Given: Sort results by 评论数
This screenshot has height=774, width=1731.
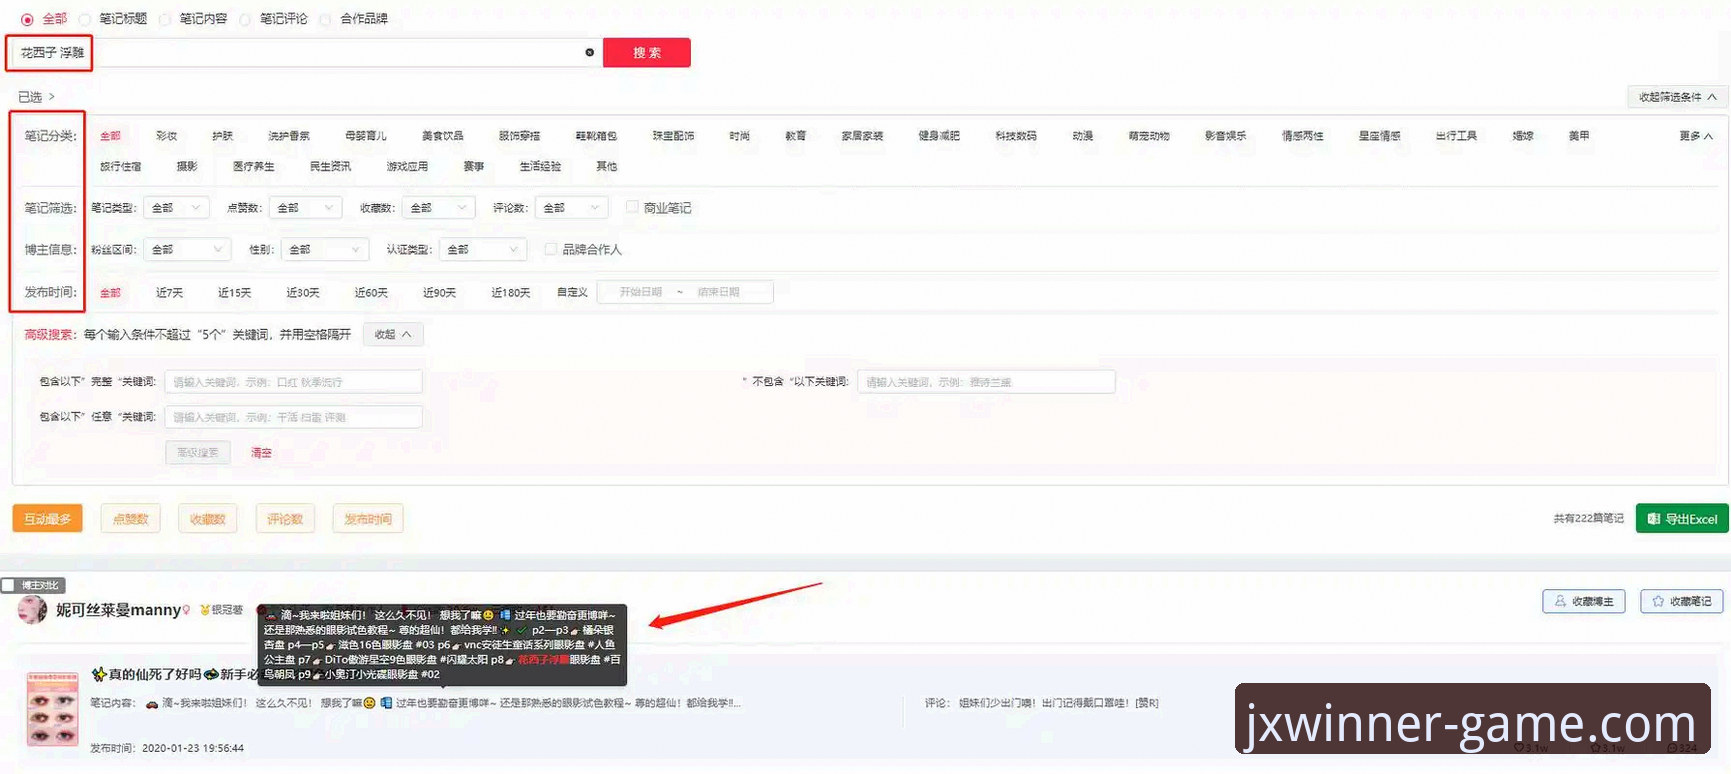Looking at the screenshot, I should 285,519.
